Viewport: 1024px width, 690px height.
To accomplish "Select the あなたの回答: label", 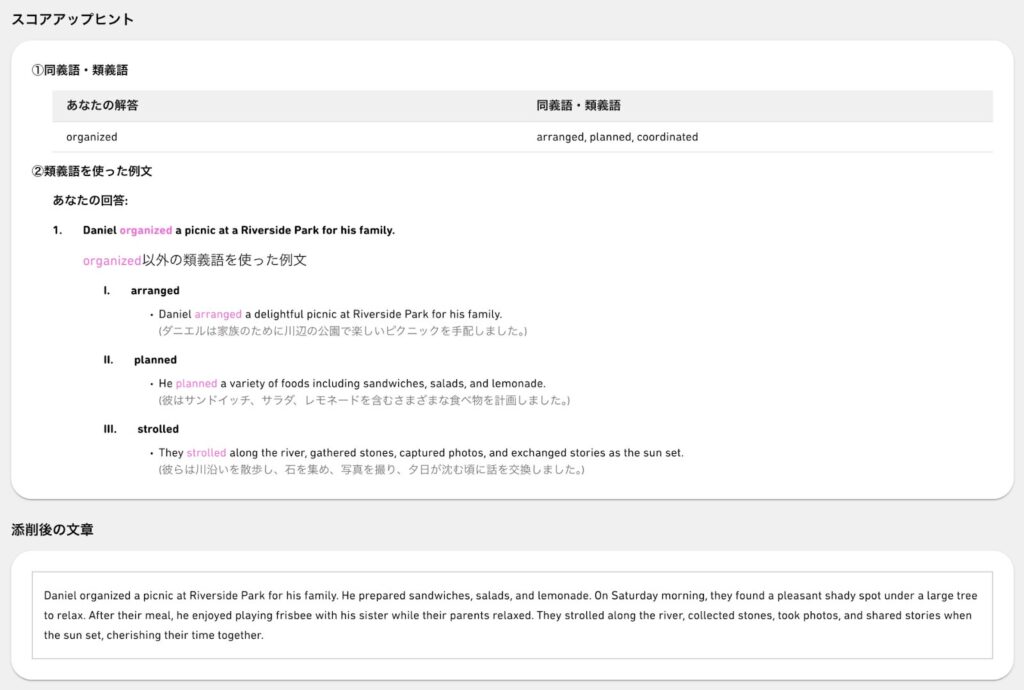I will pos(90,200).
